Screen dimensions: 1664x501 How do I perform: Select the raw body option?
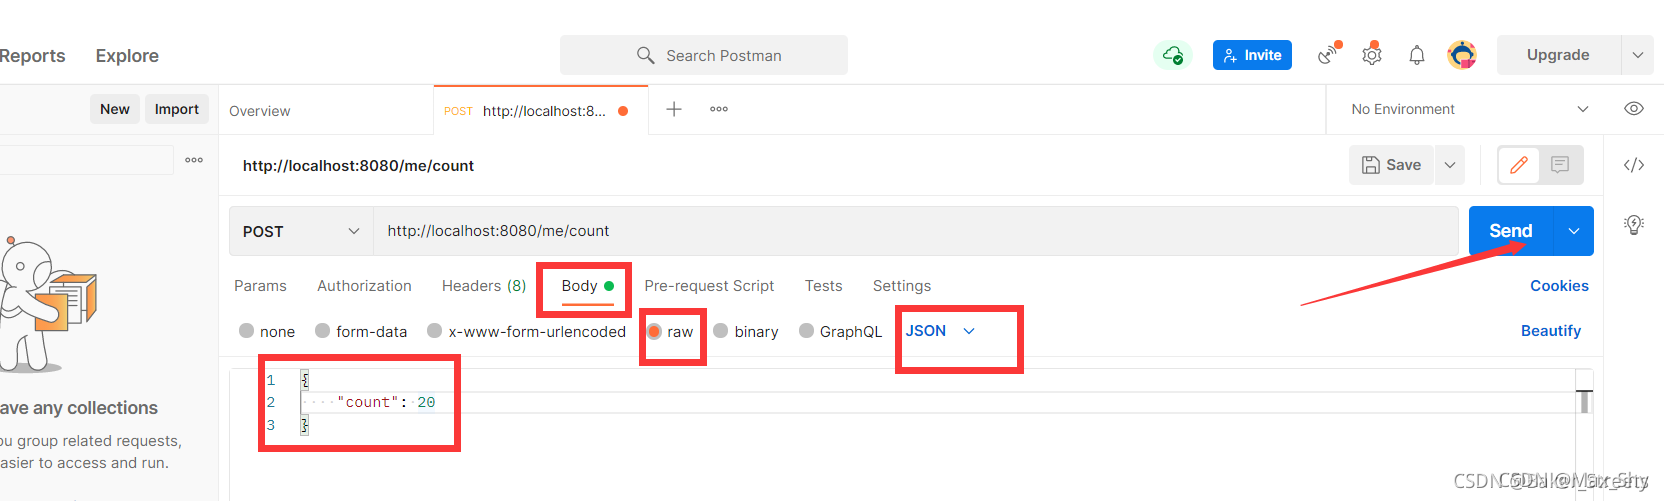point(670,331)
